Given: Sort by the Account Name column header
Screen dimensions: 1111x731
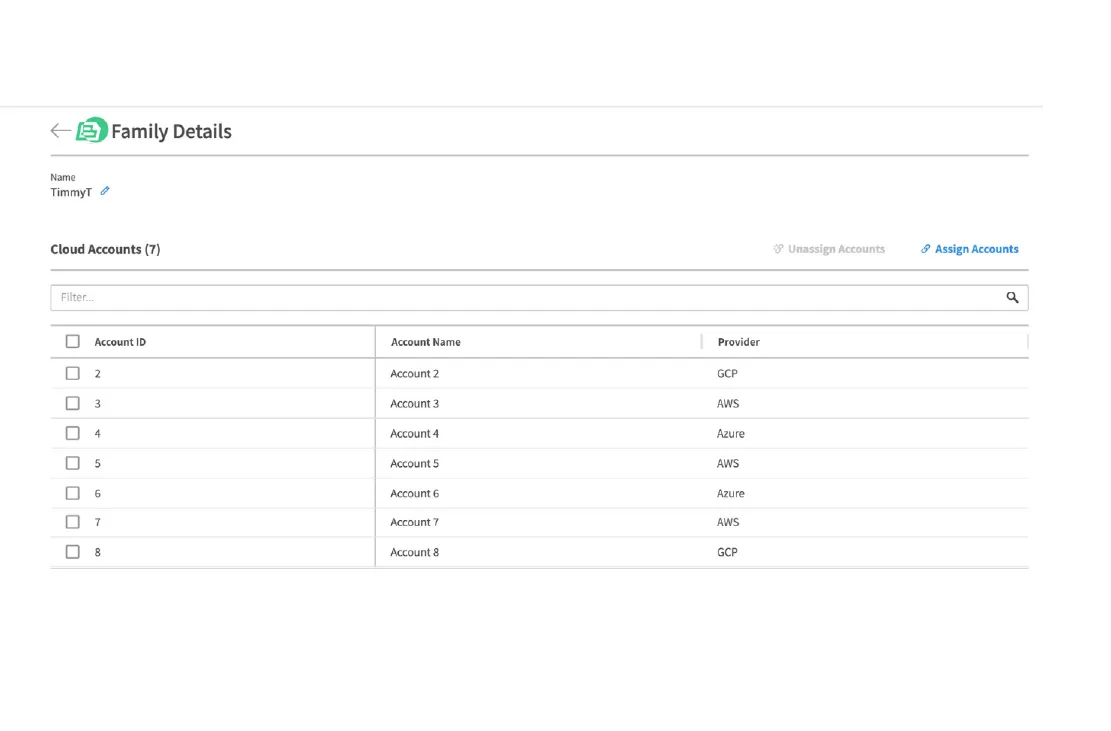Looking at the screenshot, I should (426, 342).
